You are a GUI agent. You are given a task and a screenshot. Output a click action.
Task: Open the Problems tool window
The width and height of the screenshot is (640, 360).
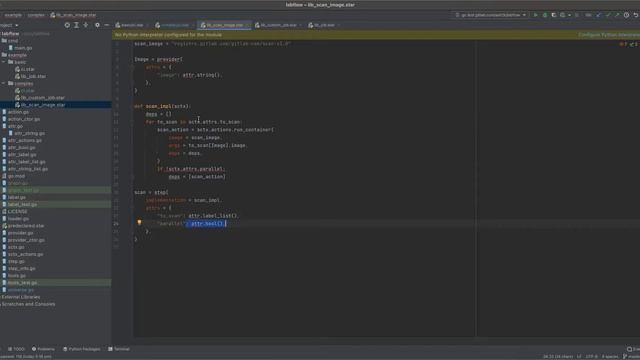[43, 349]
